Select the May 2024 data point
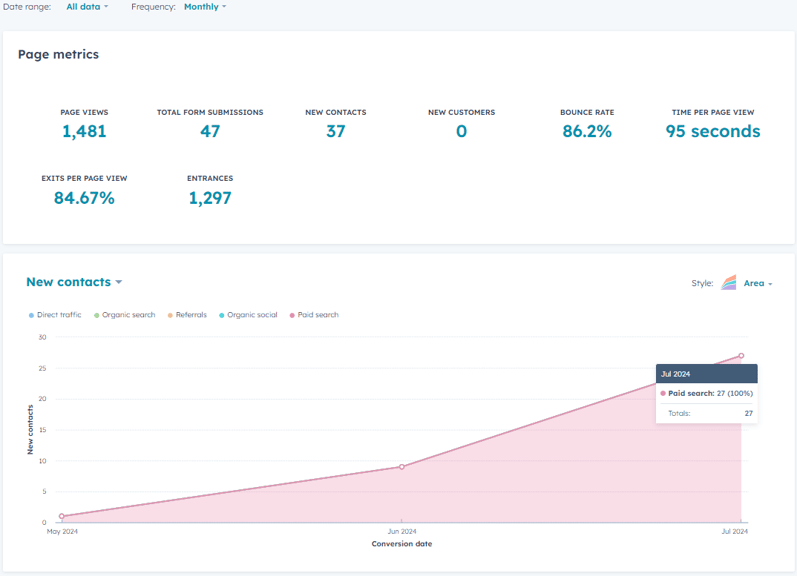Screen dimensions: 797x576 62,516
